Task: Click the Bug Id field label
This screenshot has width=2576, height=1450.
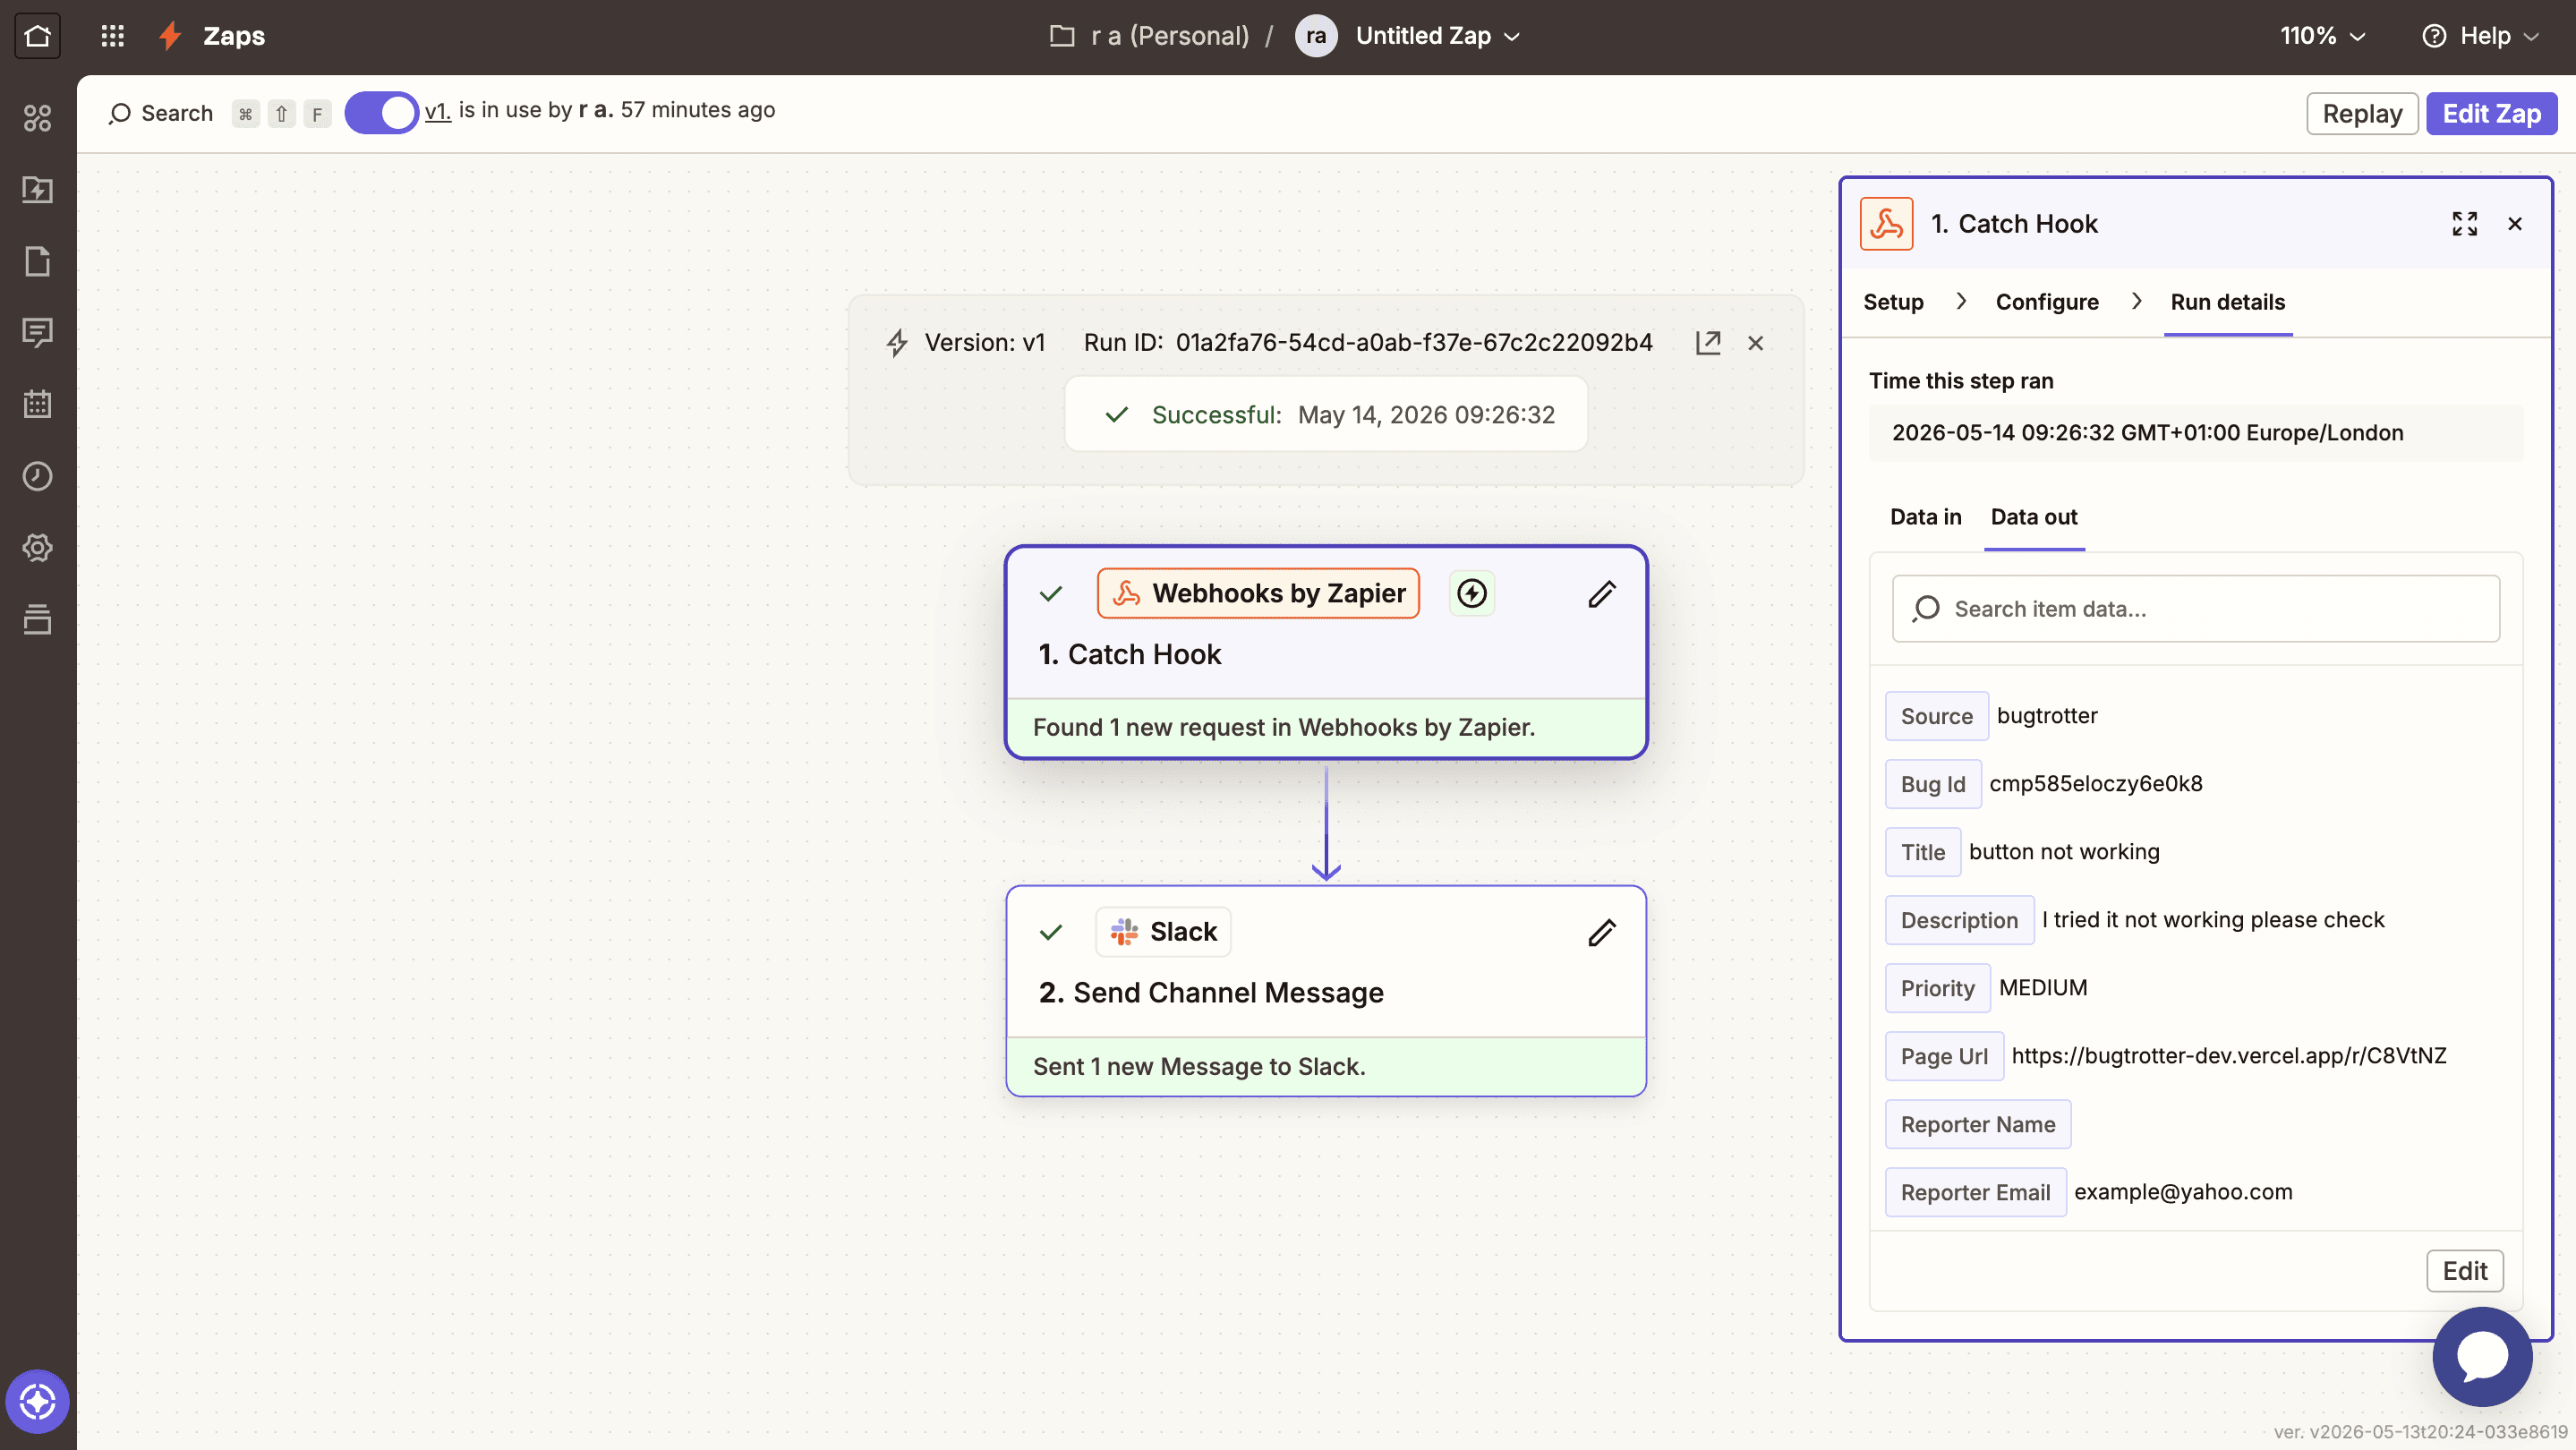Action: pyautogui.click(x=1933, y=784)
